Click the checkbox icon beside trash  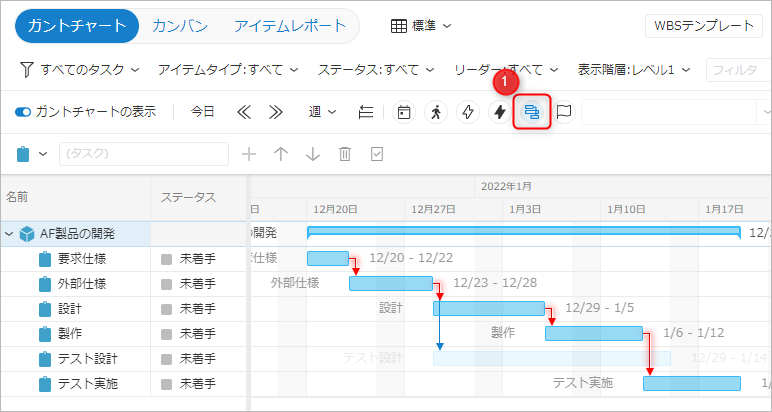point(377,154)
